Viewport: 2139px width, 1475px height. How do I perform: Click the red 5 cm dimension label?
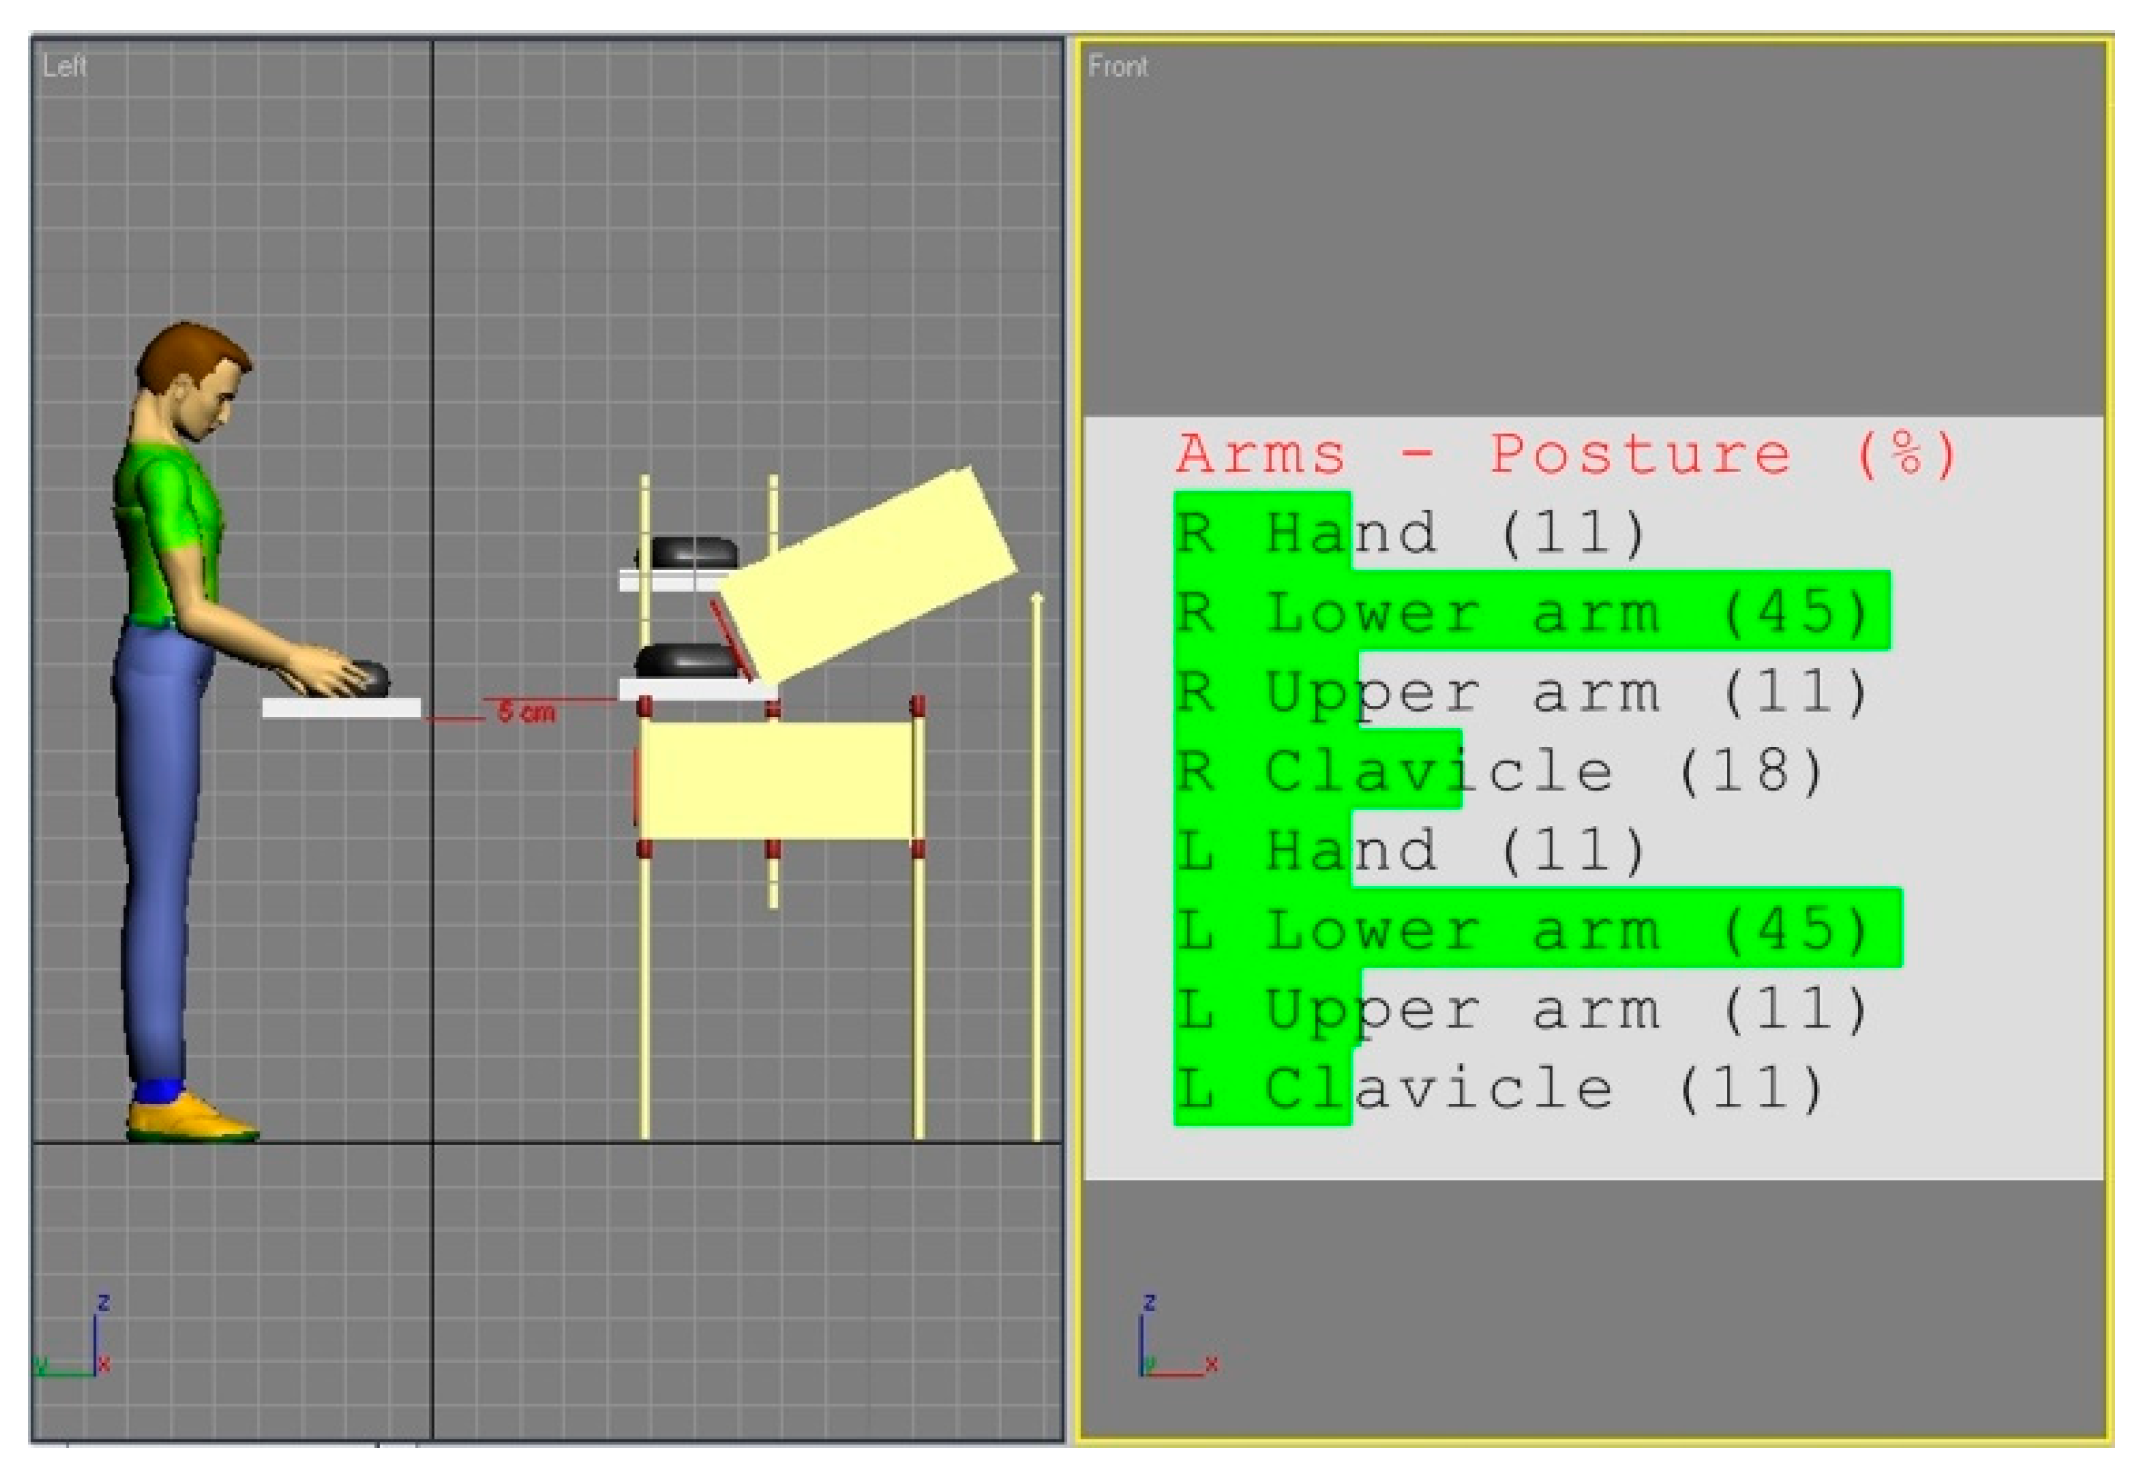click(526, 712)
